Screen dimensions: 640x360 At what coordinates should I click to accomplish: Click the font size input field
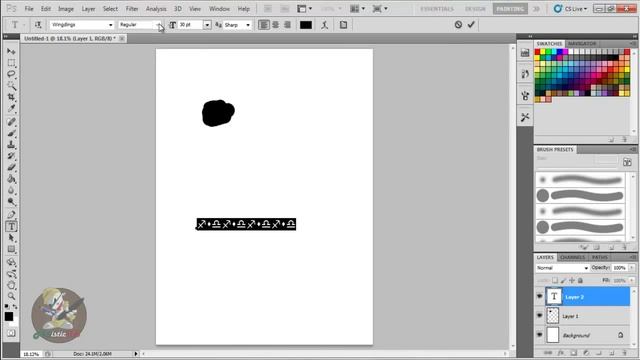click(191, 25)
